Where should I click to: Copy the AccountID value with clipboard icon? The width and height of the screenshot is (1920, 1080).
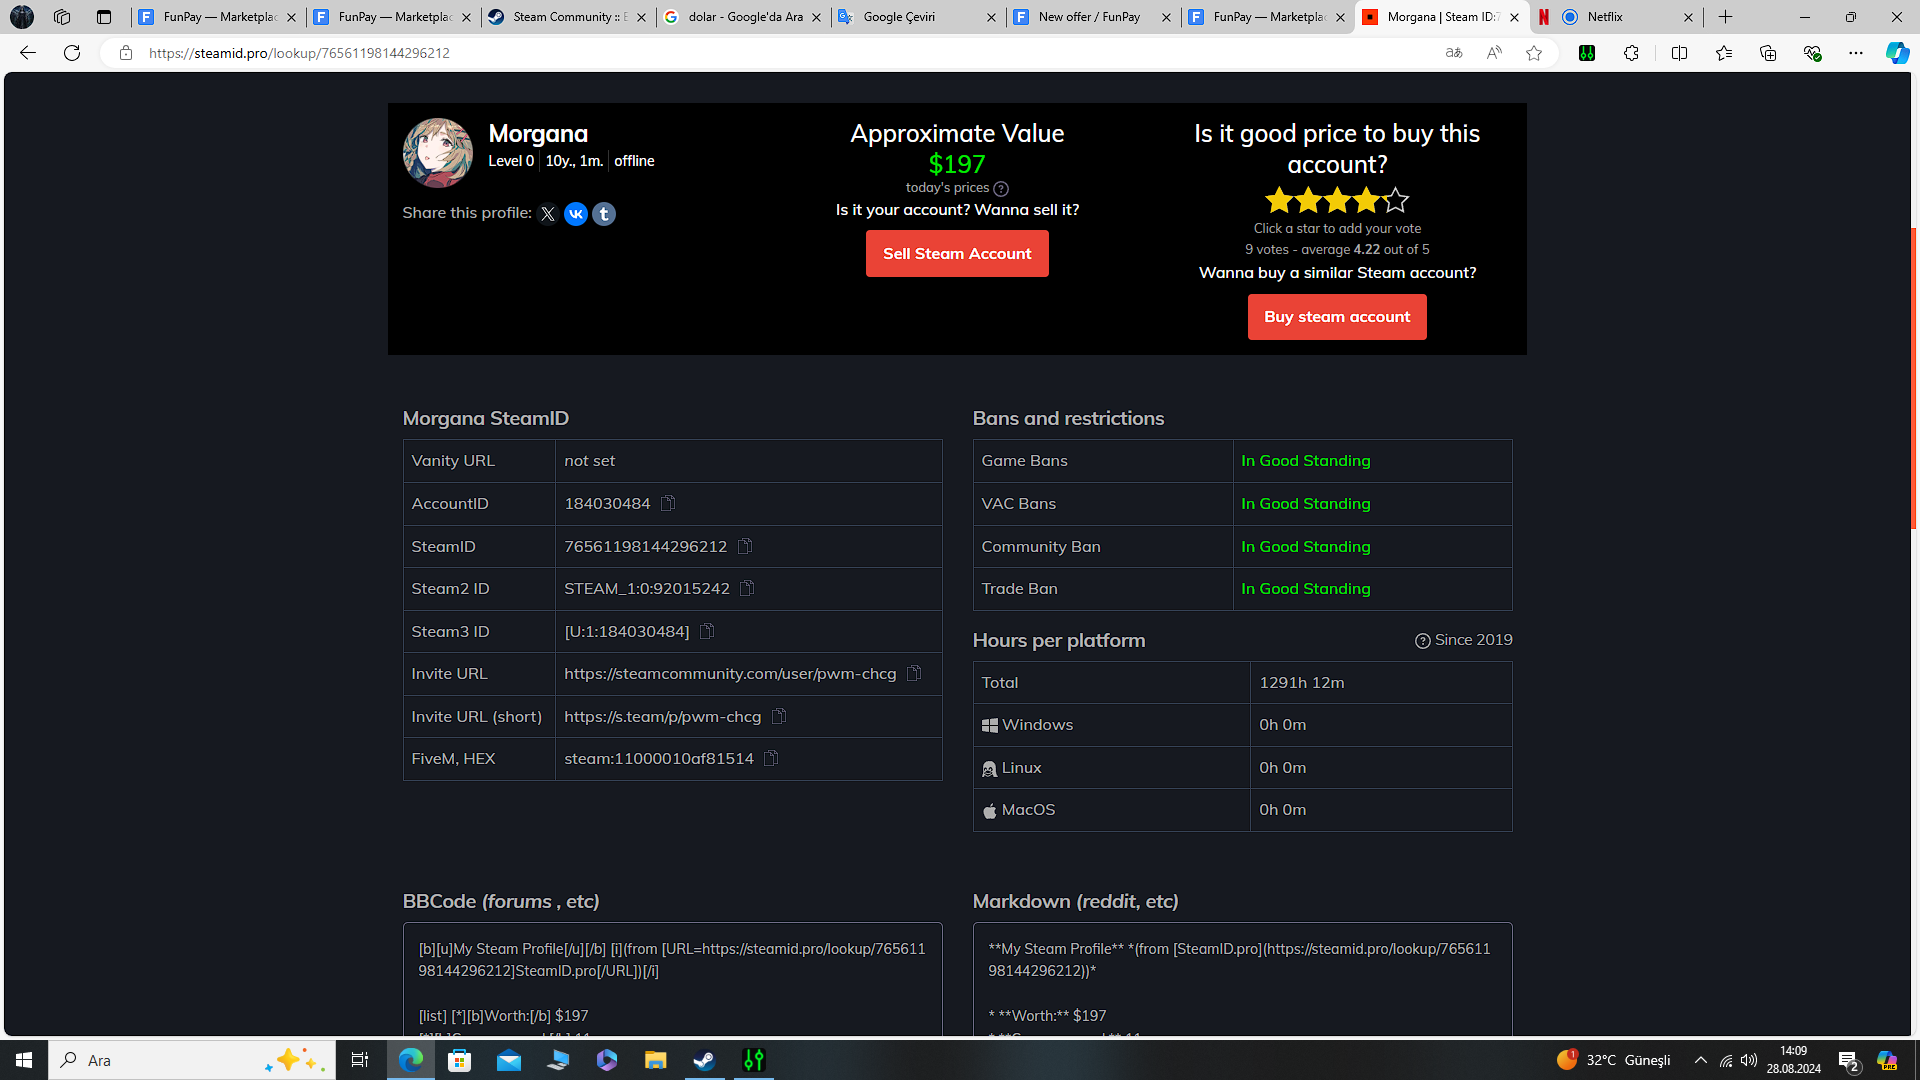tap(668, 503)
